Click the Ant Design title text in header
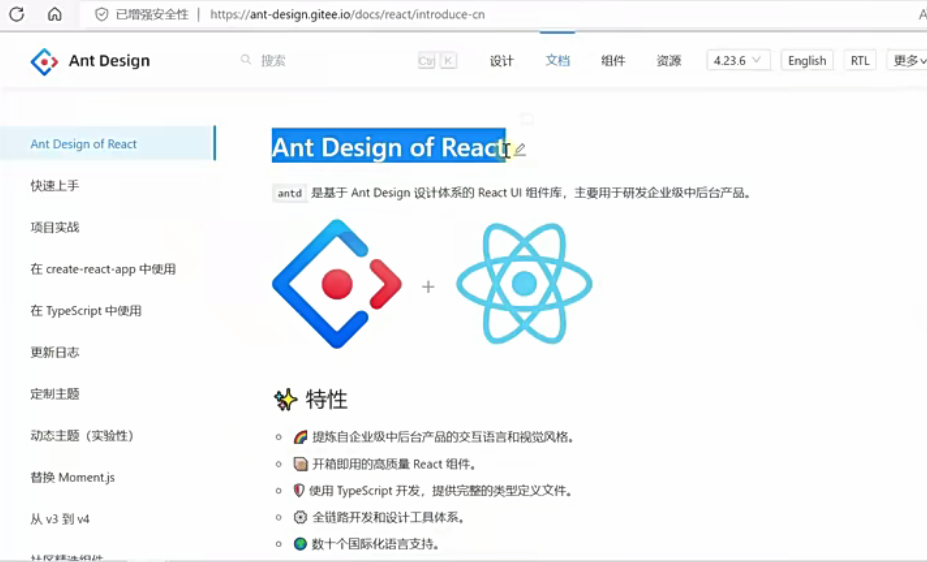The width and height of the screenshot is (927, 562). tap(109, 61)
